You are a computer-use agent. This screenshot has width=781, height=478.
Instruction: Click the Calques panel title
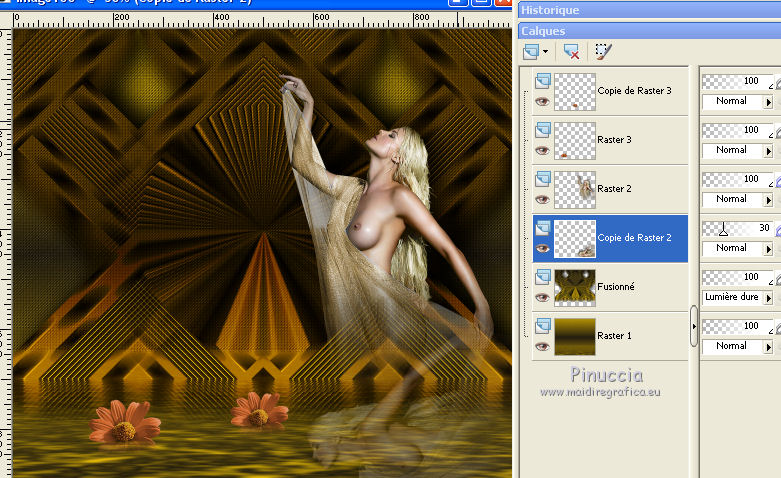click(543, 31)
